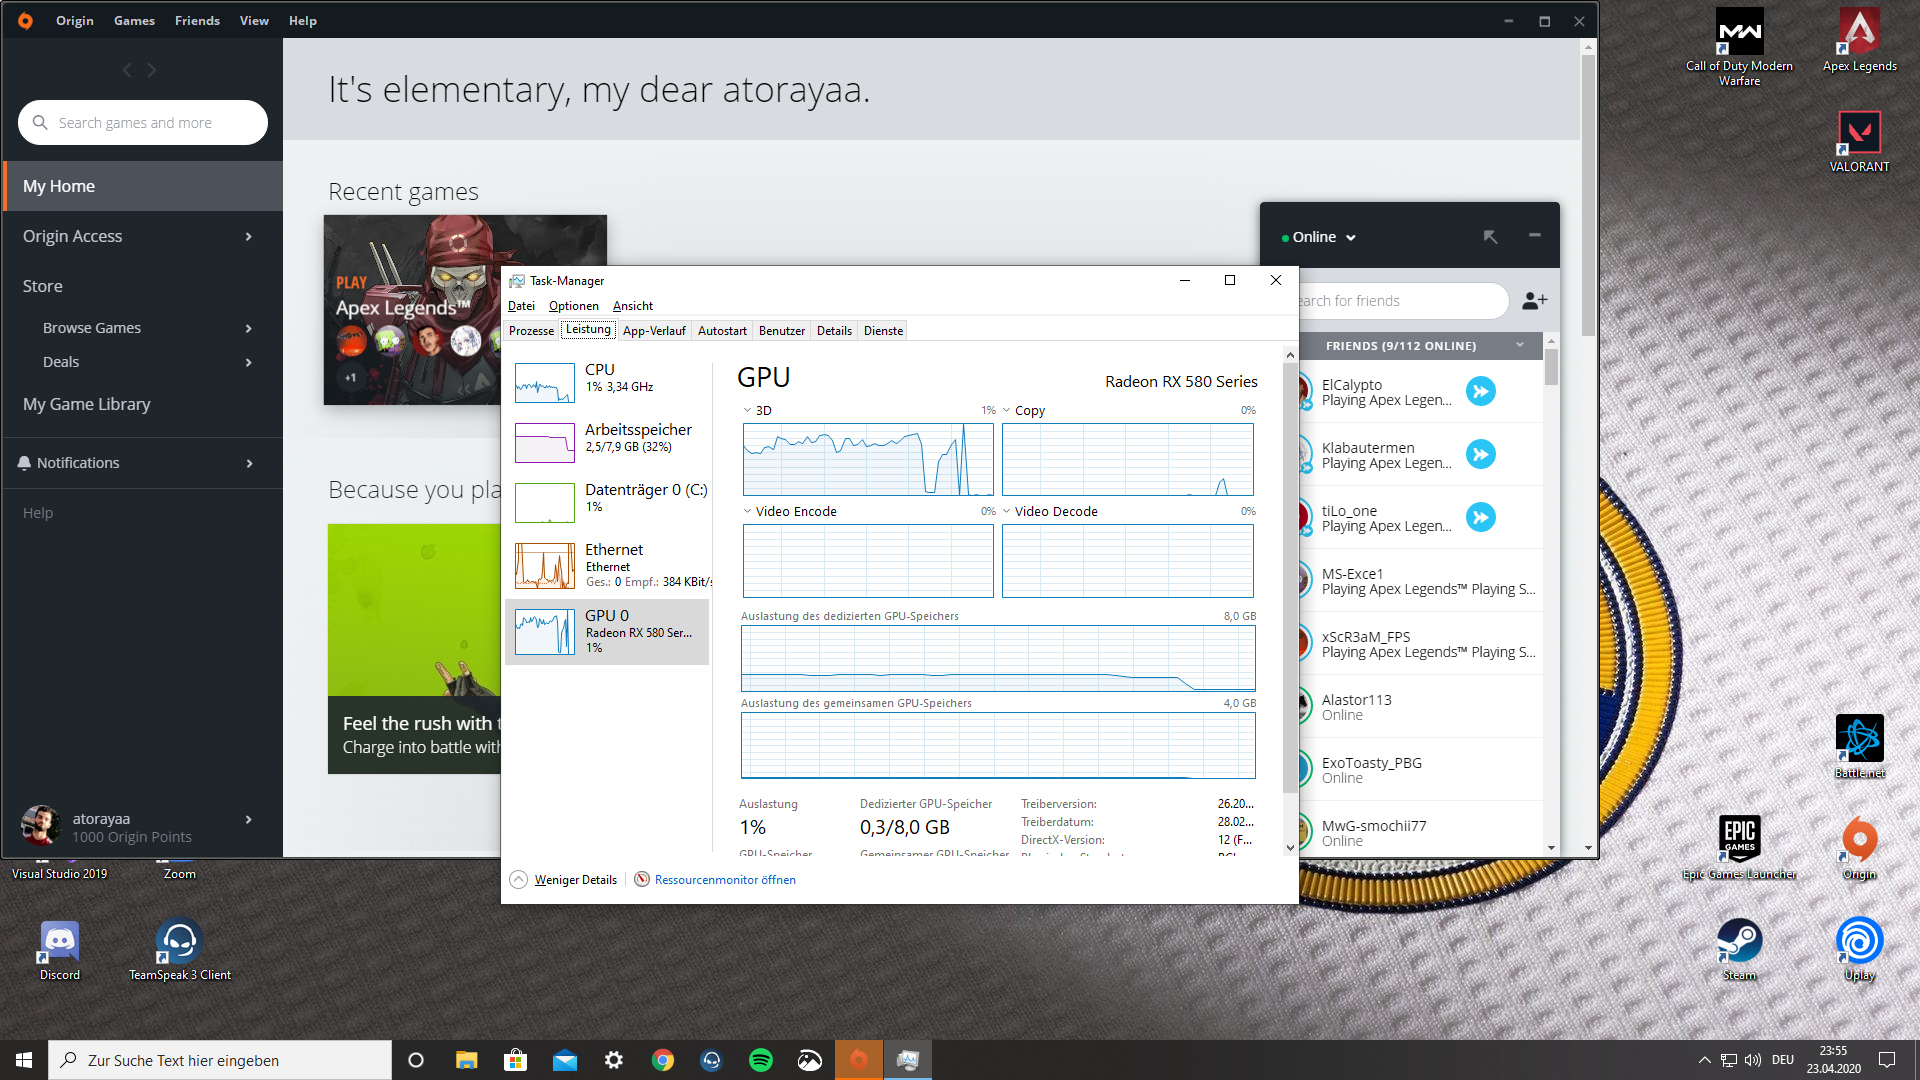Collapse the Friends online list header
This screenshot has width=1920, height=1080.
point(1520,345)
